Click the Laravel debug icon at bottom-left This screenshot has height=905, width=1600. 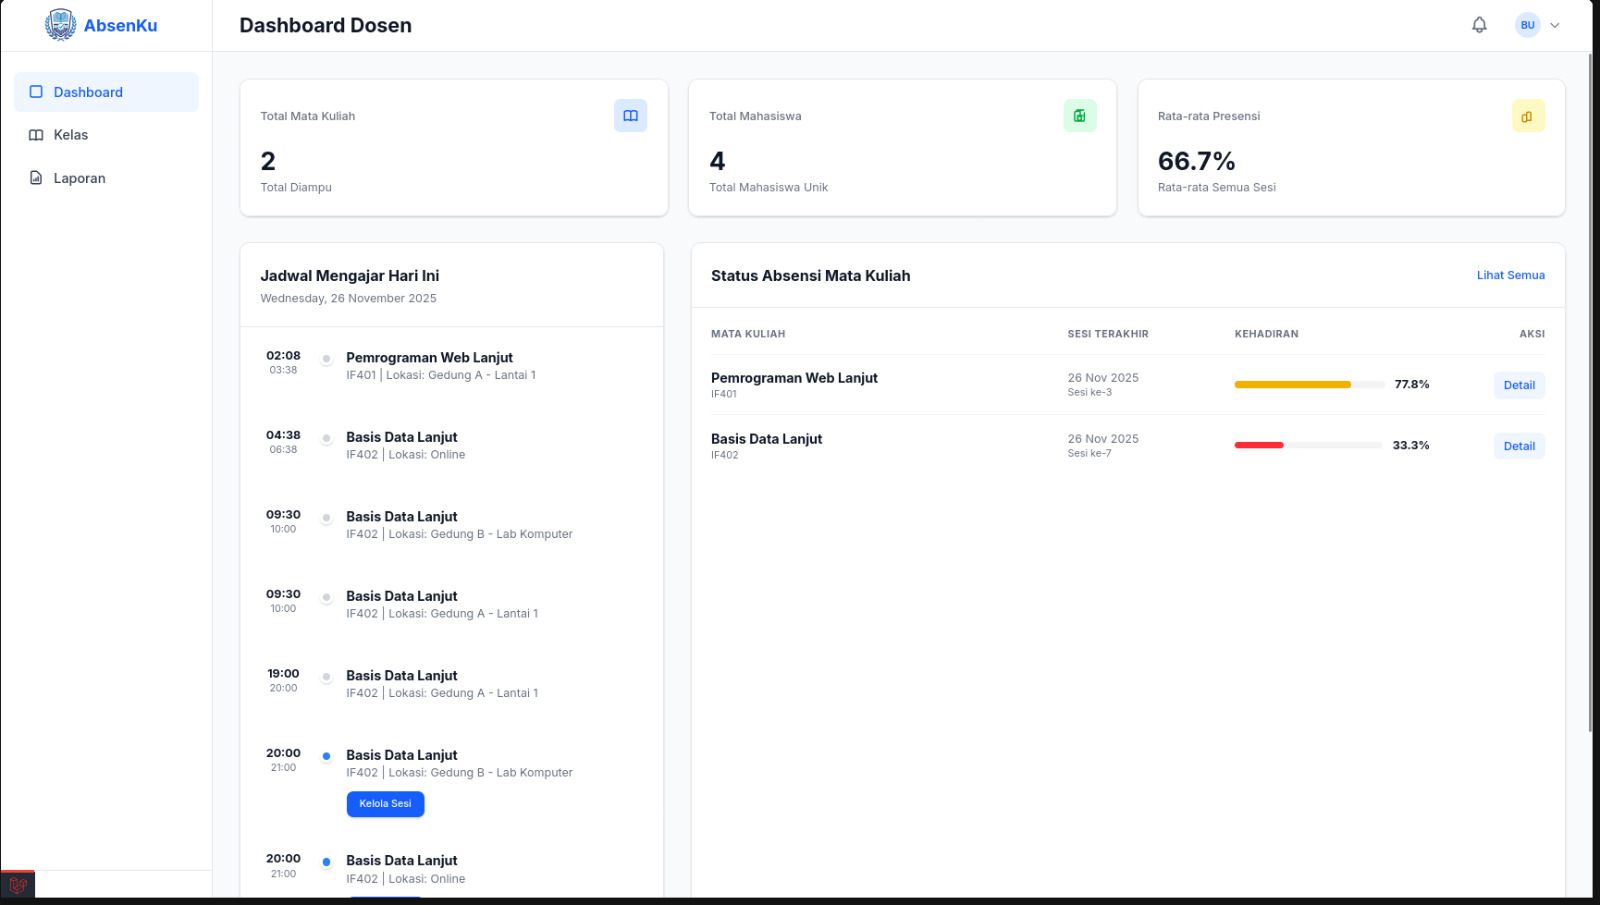[x=18, y=885]
